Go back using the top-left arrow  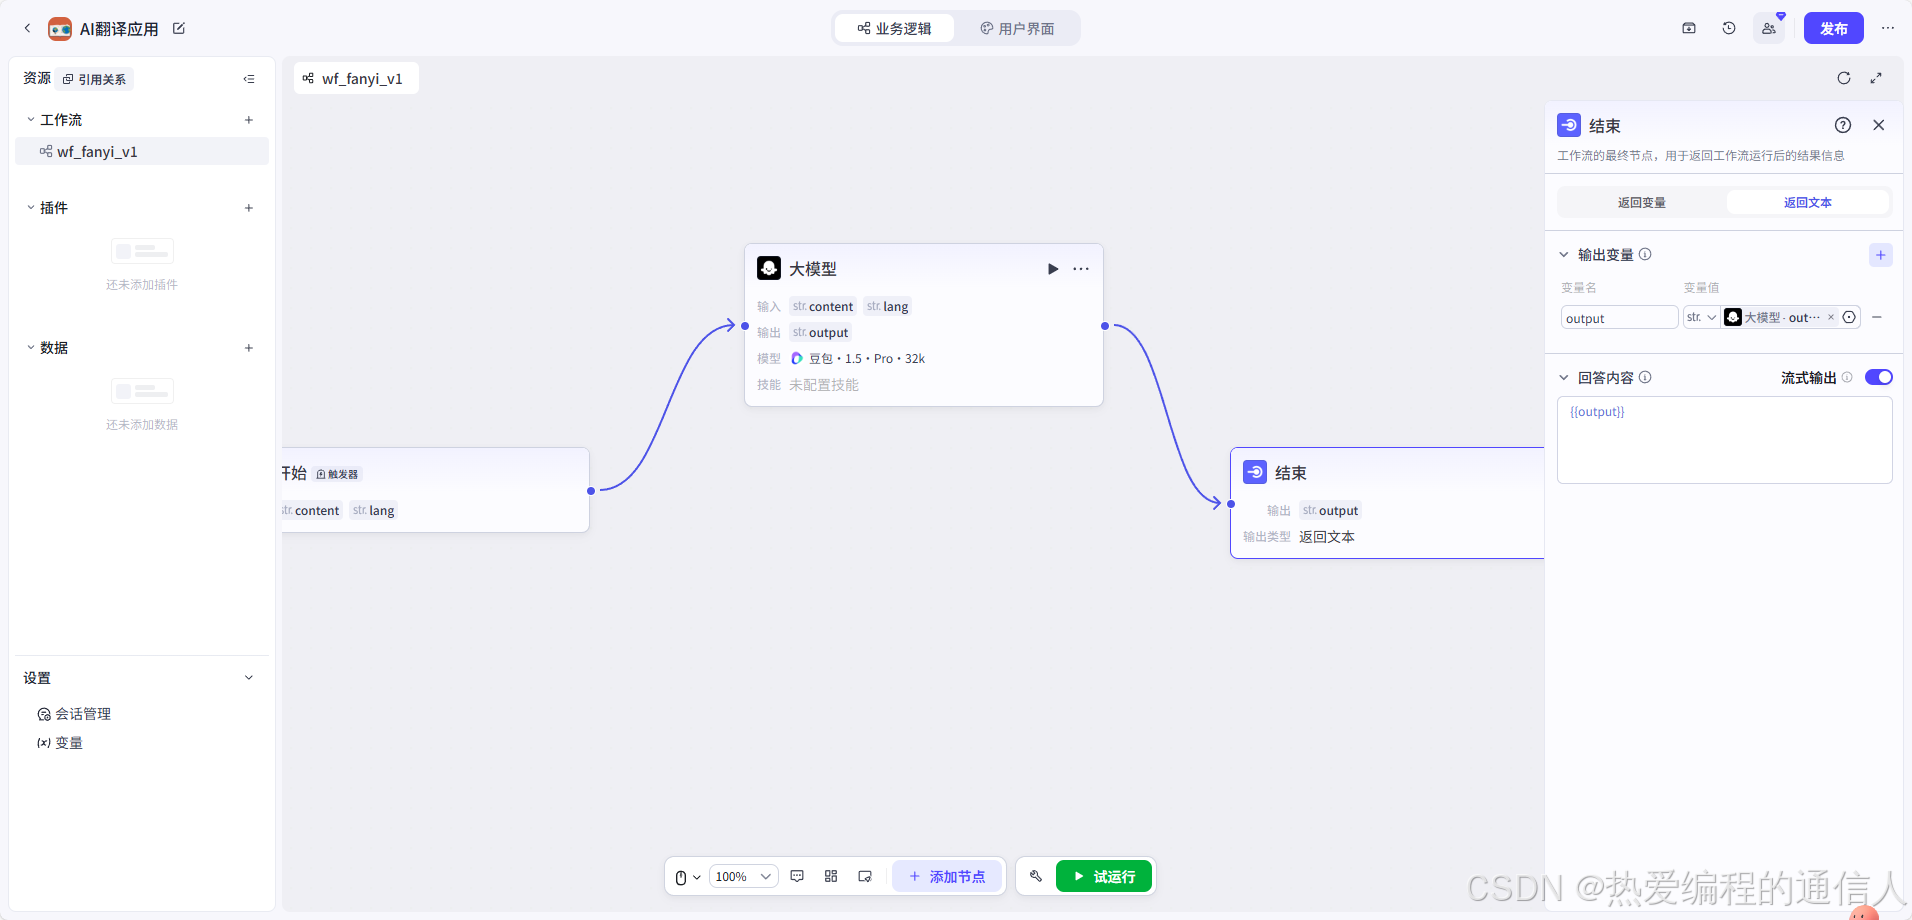[27, 28]
